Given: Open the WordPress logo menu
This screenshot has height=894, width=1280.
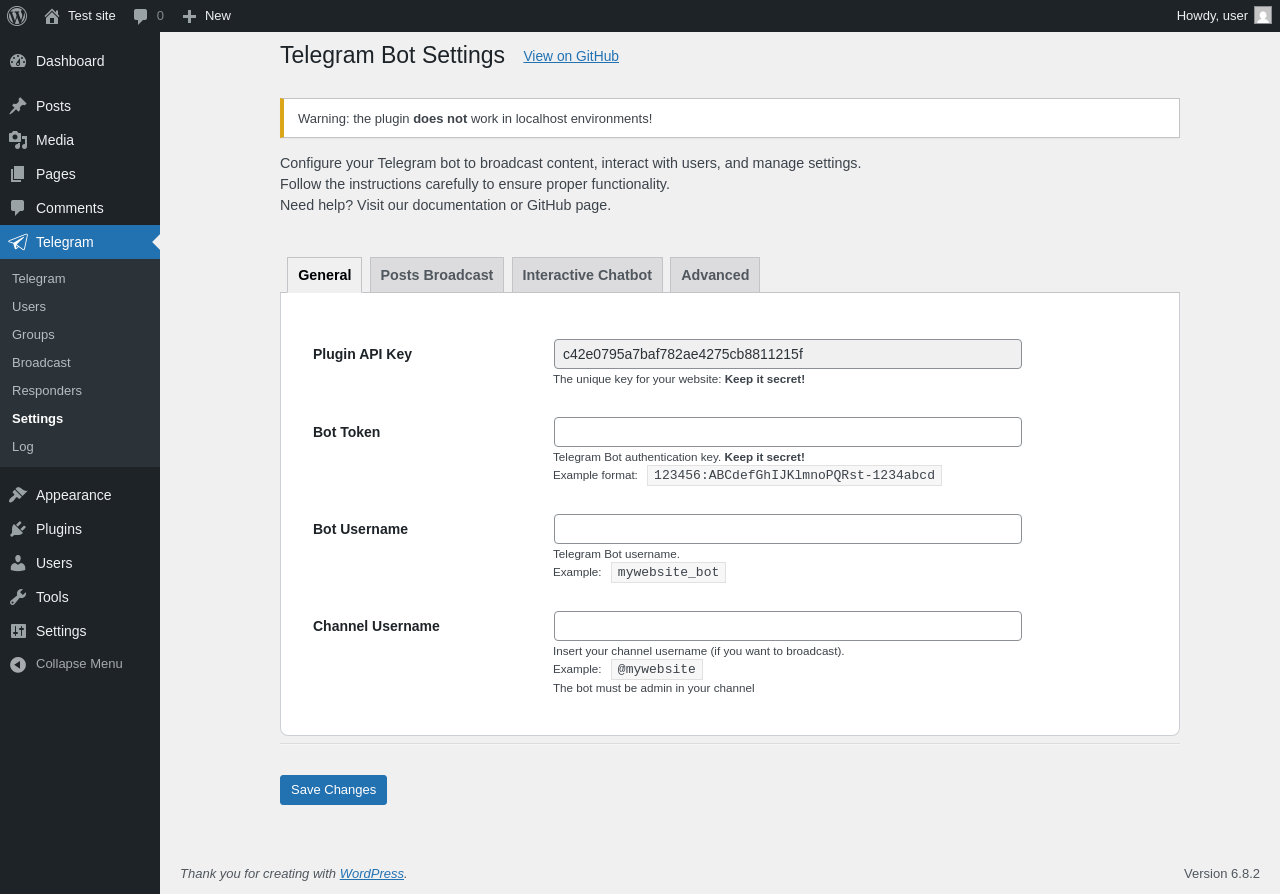Looking at the screenshot, I should point(17,16).
